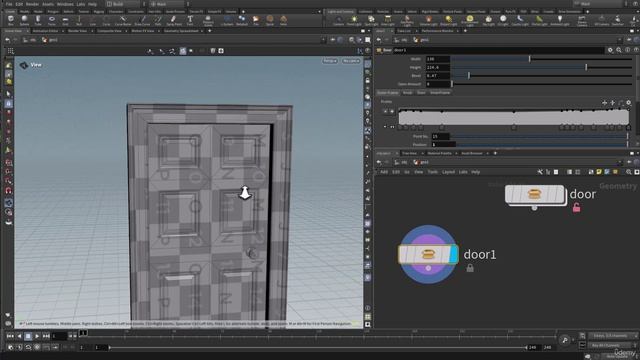The image size is (640, 360).
Task: Click the parameter pane search icon
Action: coord(619,50)
